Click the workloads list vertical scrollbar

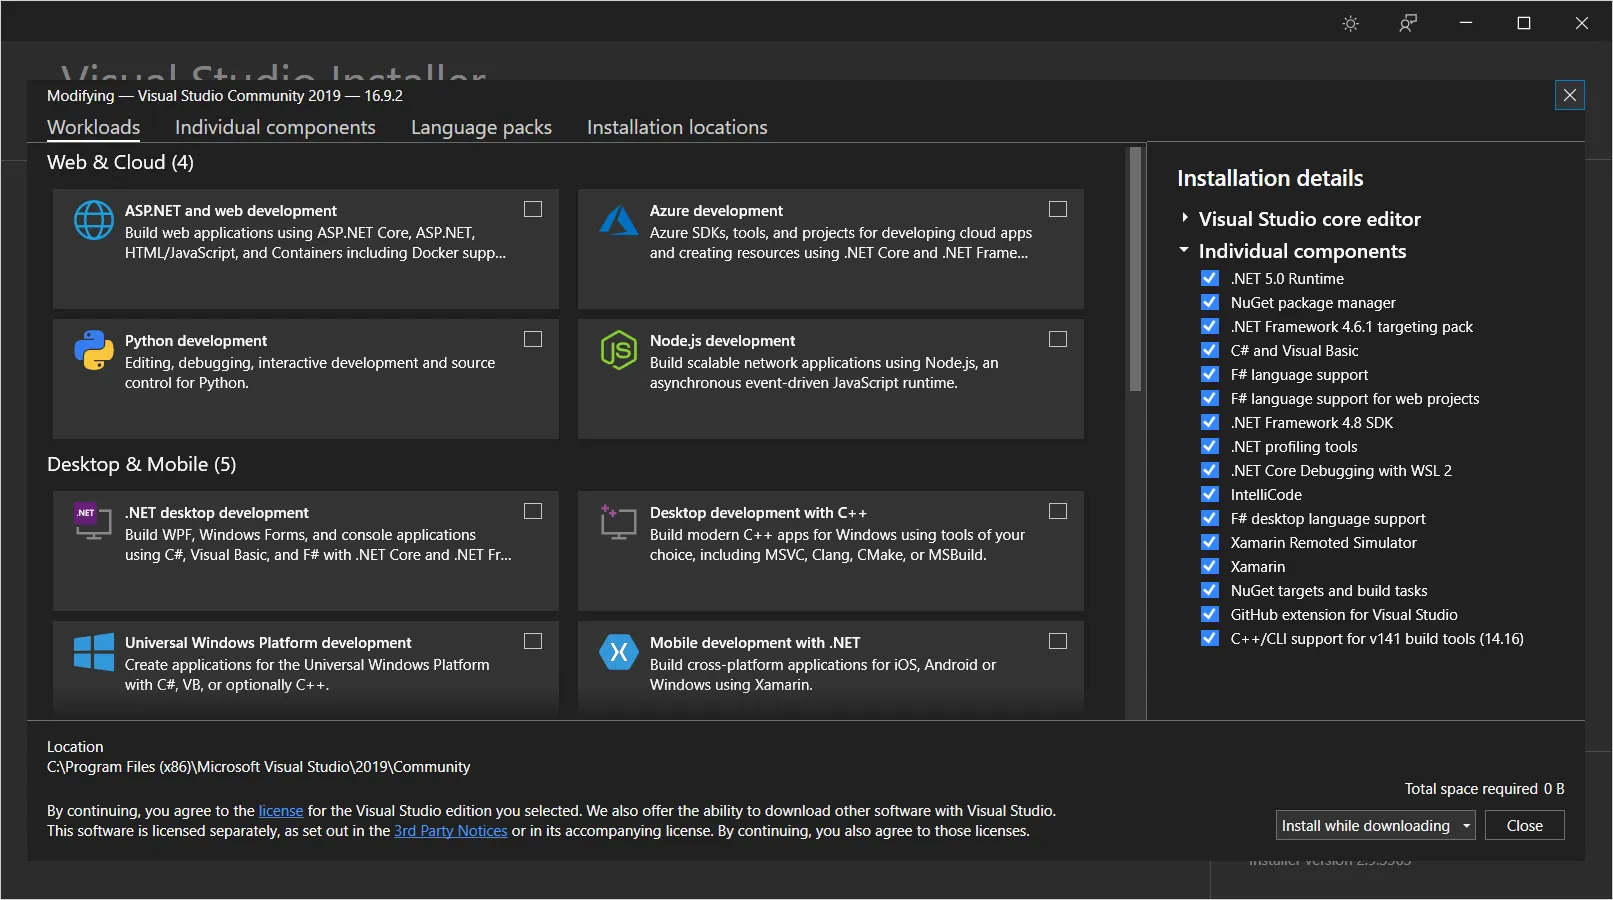(1135, 270)
